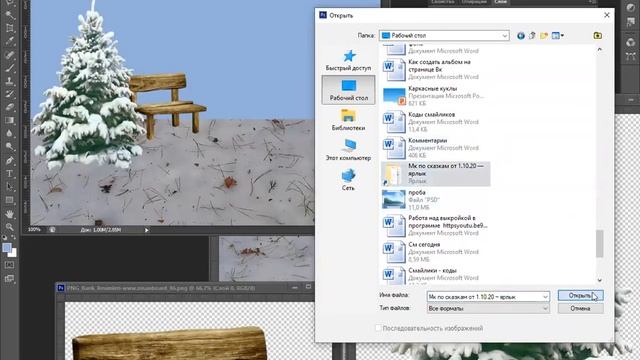Switch to the Слои panel tab
Image resolution: width=640 pixels, height=360 pixels.
[x=501, y=2]
